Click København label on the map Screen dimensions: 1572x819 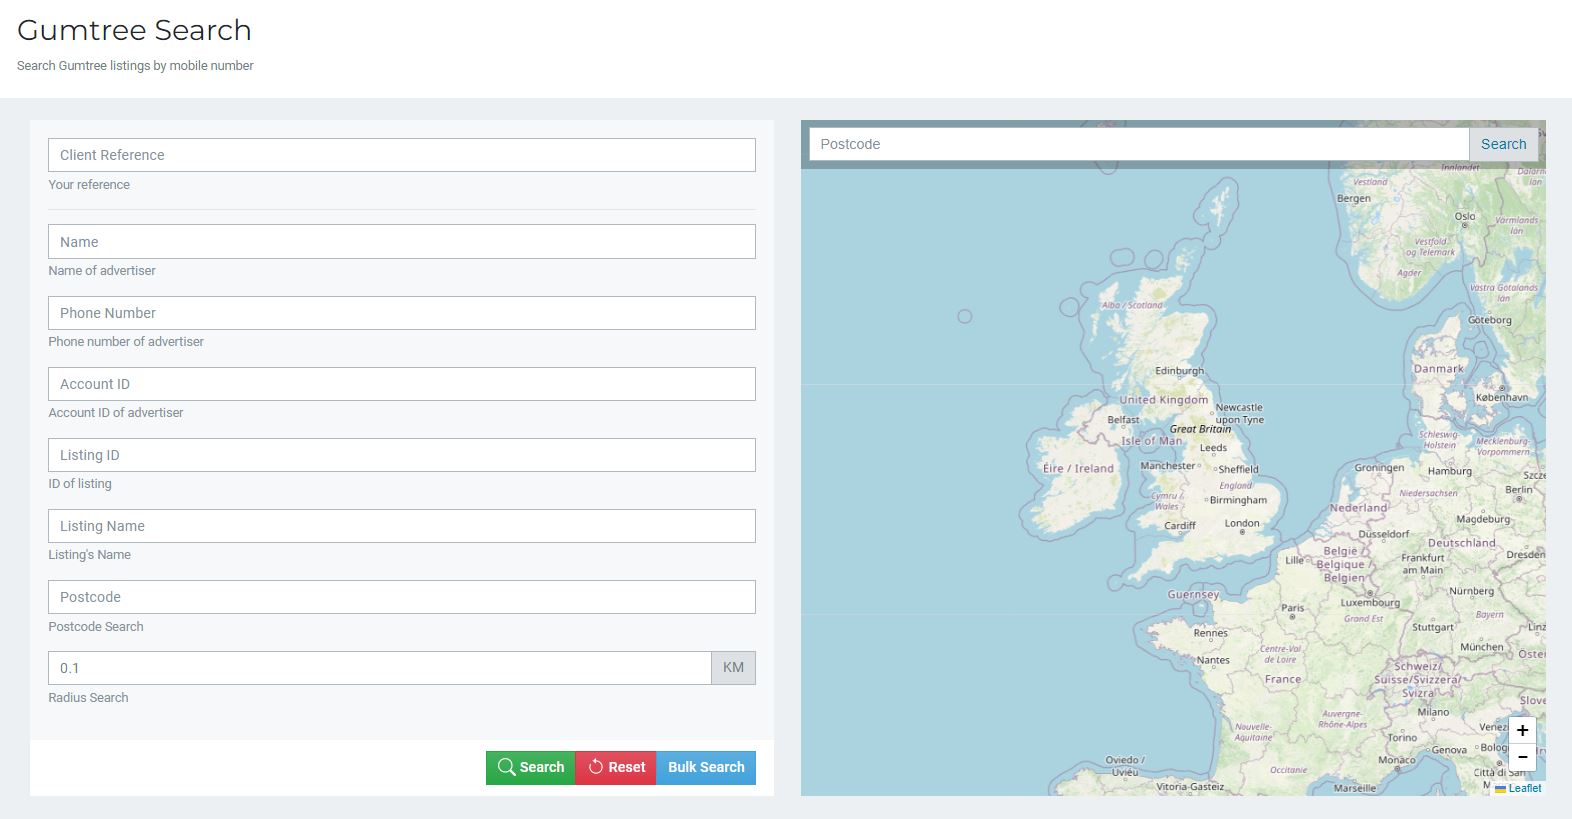click(x=1502, y=397)
